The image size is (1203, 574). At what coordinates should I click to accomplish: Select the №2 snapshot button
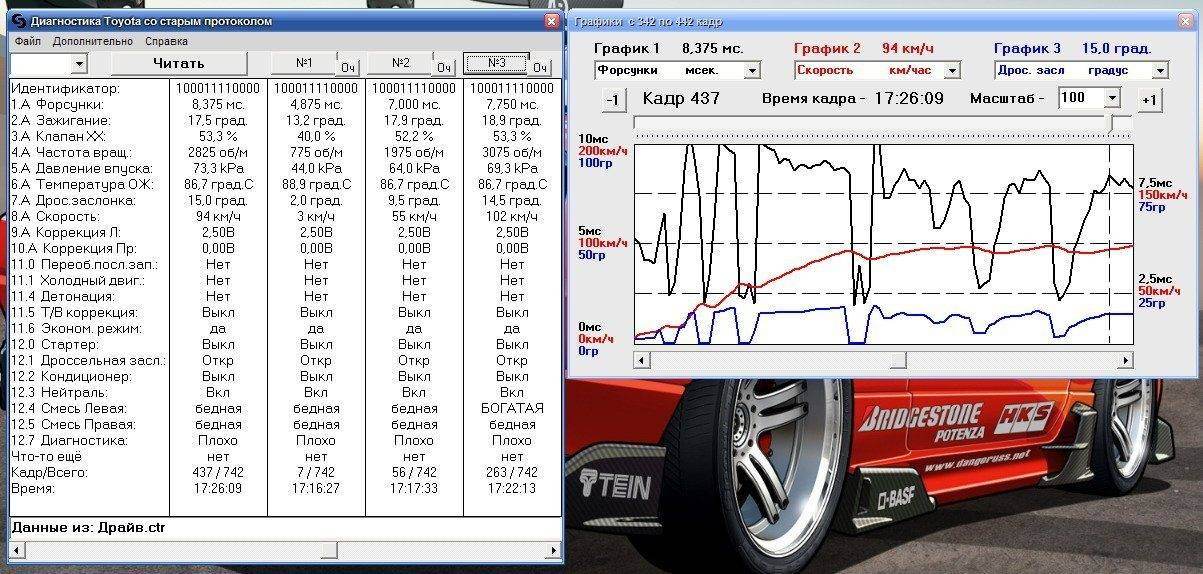pyautogui.click(x=400, y=63)
